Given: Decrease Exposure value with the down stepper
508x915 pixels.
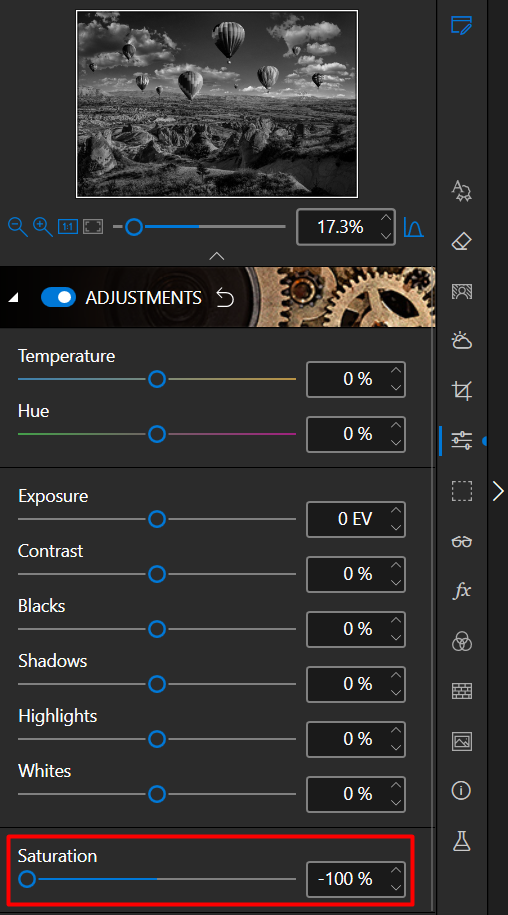Looking at the screenshot, I should (x=396, y=528).
